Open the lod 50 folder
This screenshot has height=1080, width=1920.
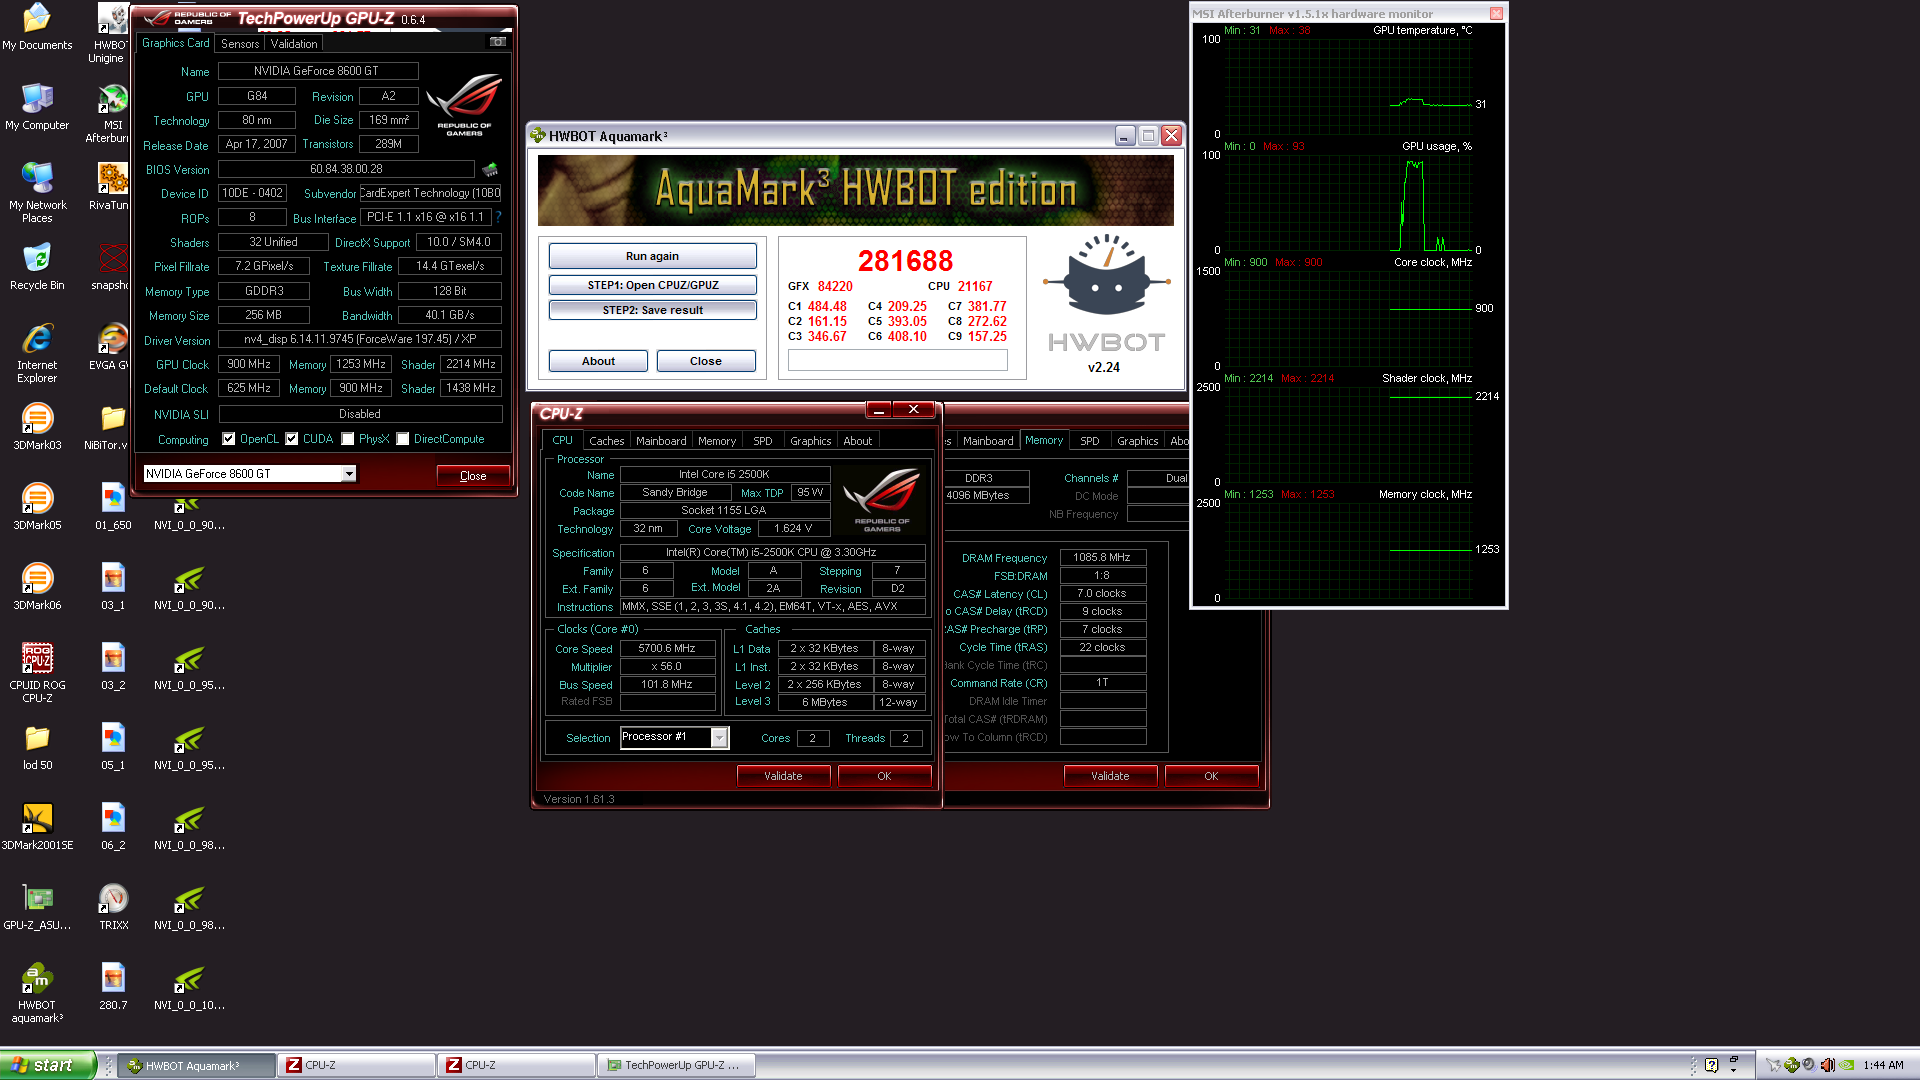pyautogui.click(x=37, y=747)
